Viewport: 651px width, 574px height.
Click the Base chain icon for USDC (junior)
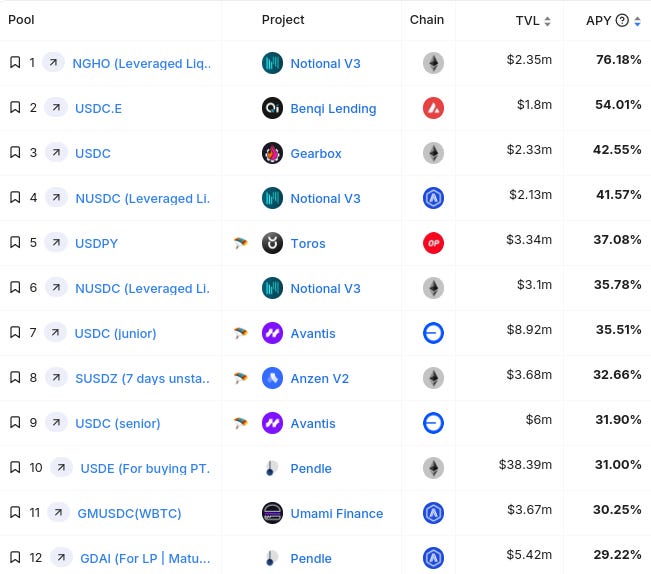(433, 333)
